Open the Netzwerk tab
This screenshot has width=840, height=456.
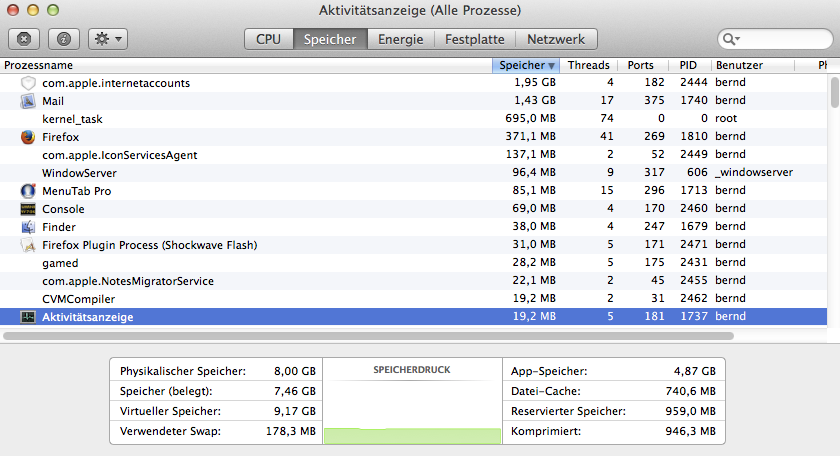coord(556,39)
